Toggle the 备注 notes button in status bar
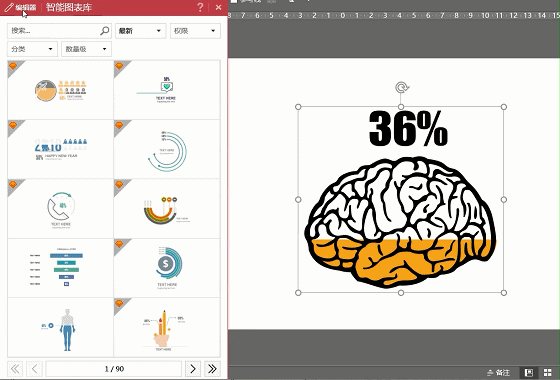Viewport: 560px width, 380px height. tap(499, 372)
